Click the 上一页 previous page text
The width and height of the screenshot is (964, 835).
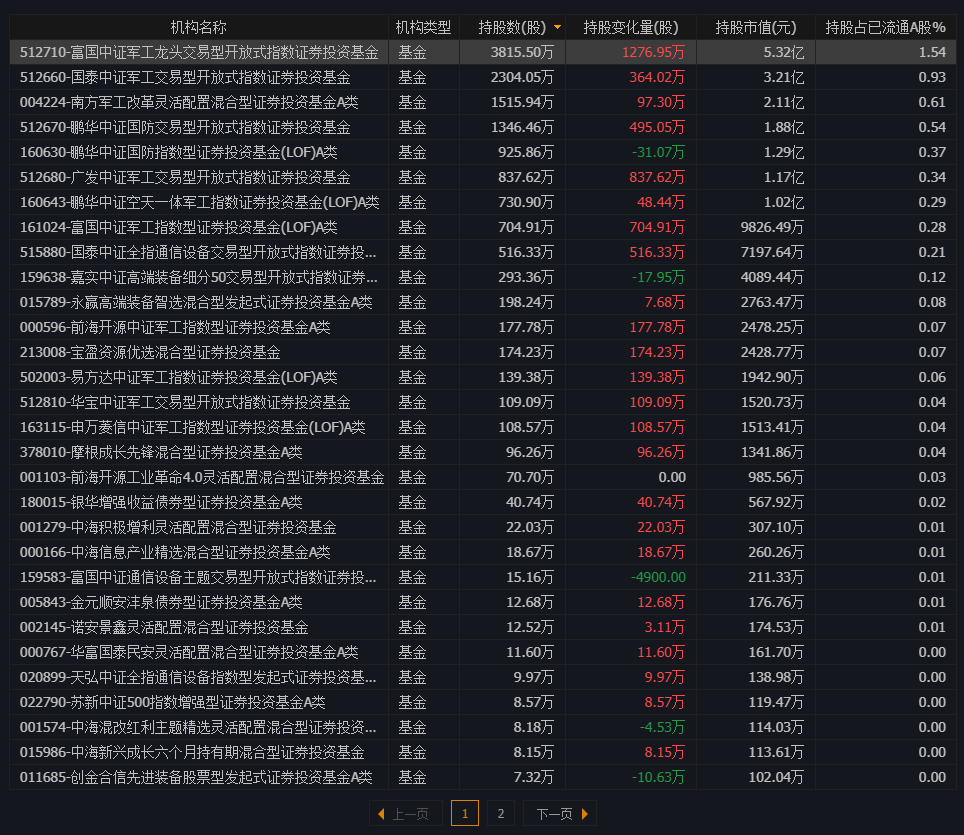[410, 814]
